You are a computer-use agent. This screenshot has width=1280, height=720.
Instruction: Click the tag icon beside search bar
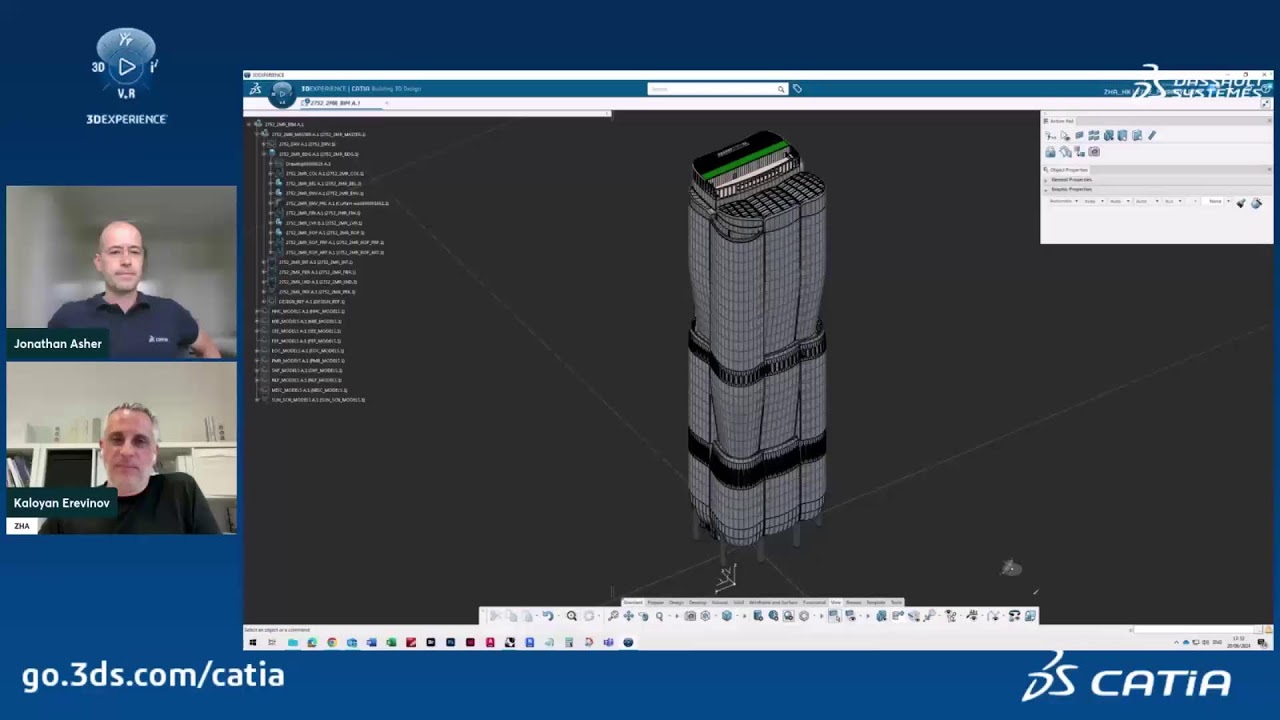797,89
